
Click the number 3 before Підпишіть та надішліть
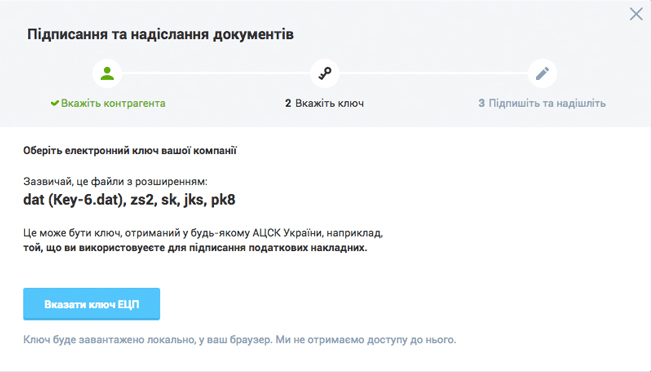coord(481,103)
